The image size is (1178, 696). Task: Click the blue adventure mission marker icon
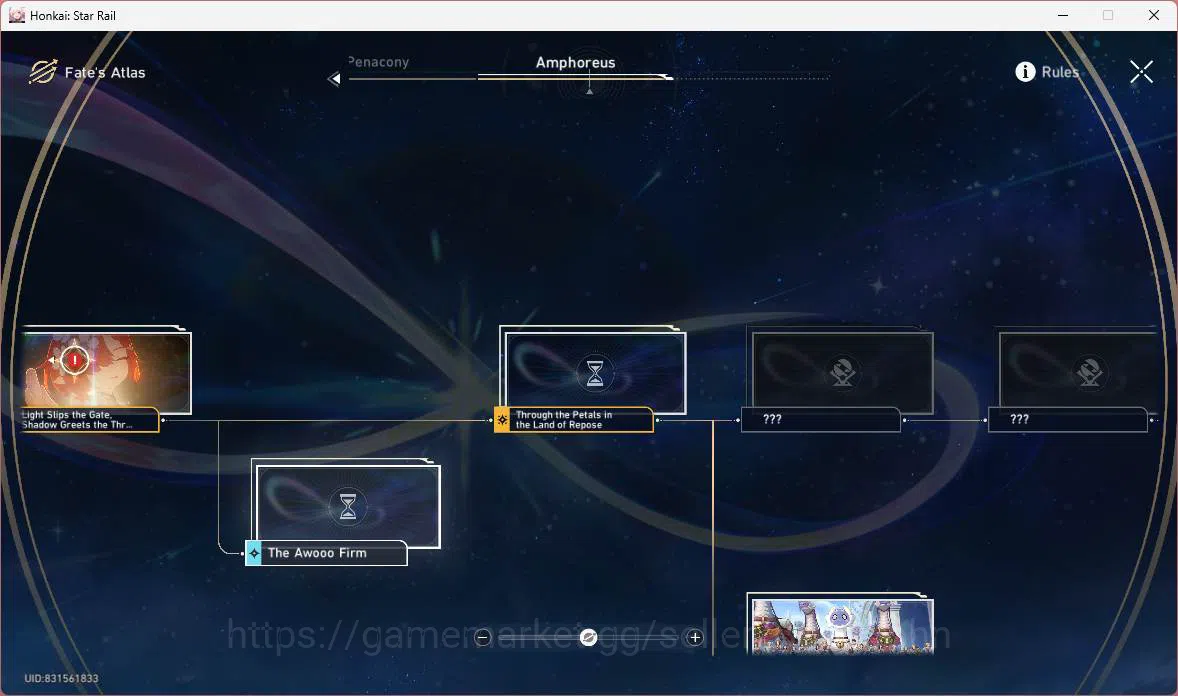[x=254, y=553]
